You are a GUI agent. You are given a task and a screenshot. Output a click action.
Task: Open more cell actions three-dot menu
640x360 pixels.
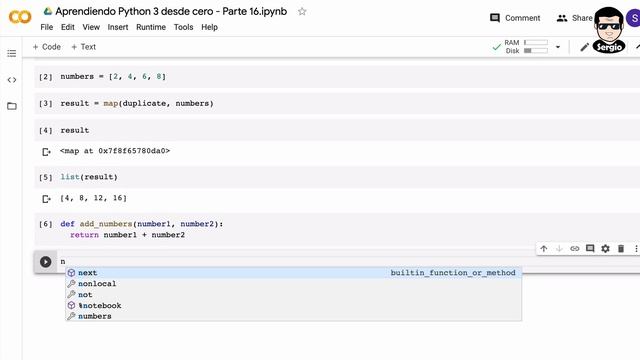(636, 249)
